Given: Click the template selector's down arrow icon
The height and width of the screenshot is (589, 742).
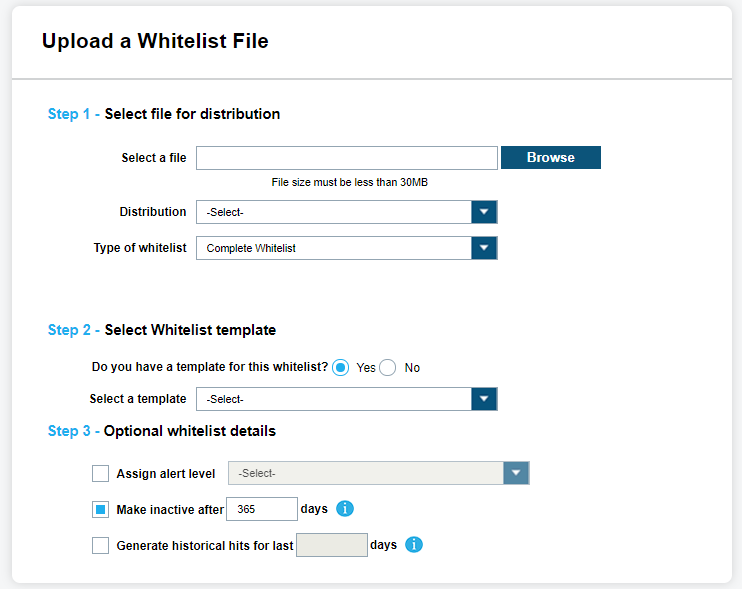Looking at the screenshot, I should 484,399.
